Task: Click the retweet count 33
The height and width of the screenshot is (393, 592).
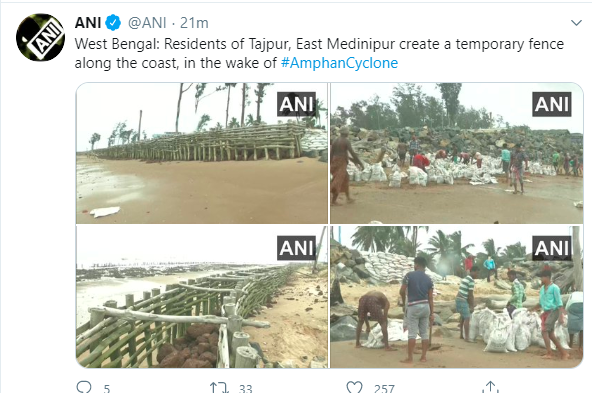Action: pos(245,388)
